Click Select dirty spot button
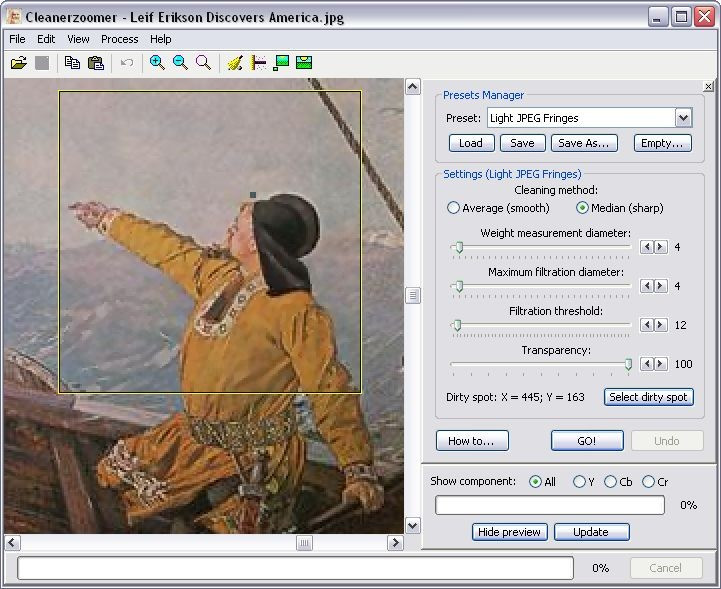Viewport: 721px width, 589px height. tap(648, 397)
